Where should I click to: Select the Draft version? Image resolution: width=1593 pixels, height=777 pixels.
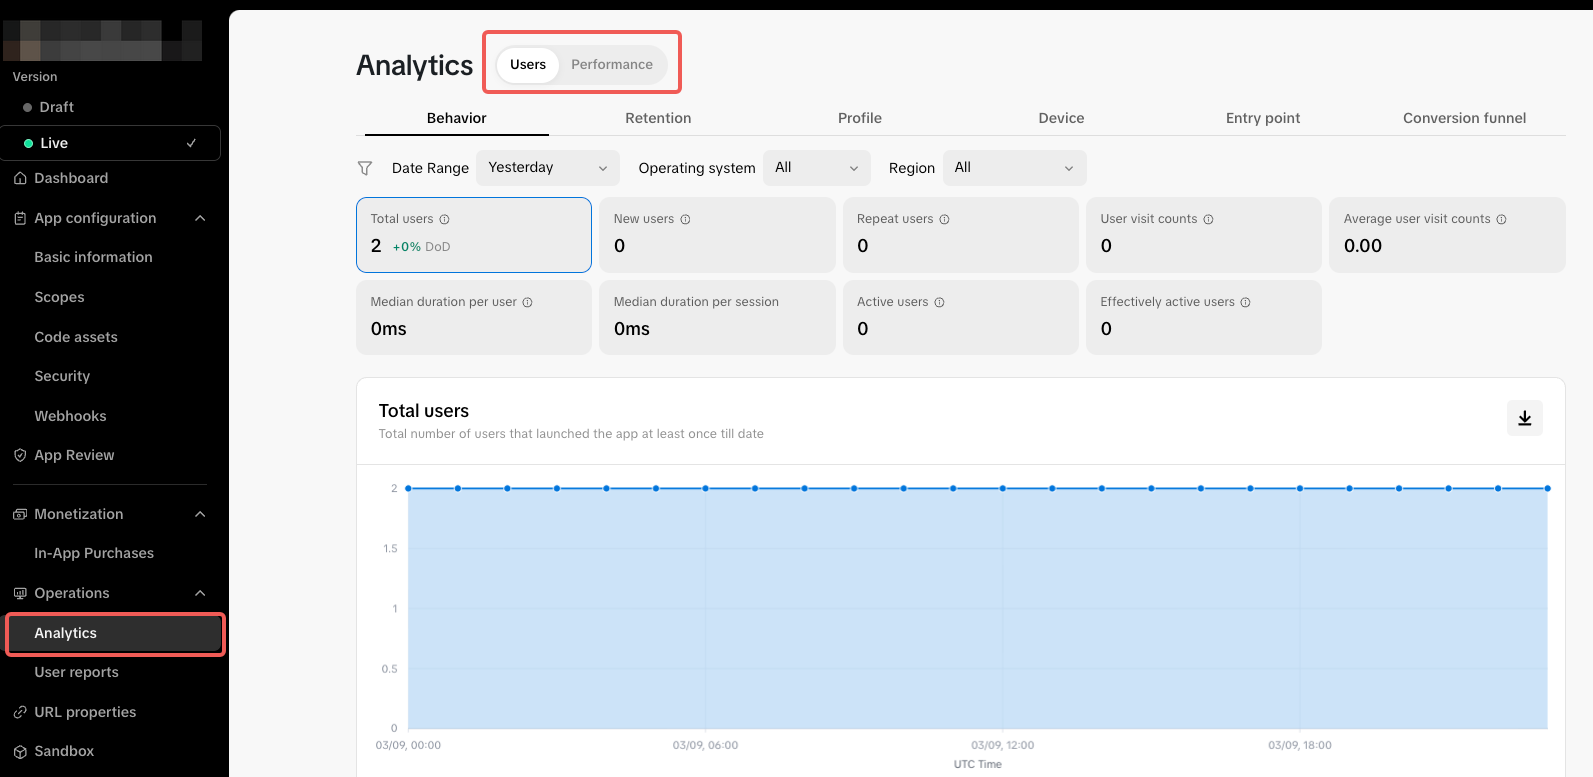click(x=56, y=107)
